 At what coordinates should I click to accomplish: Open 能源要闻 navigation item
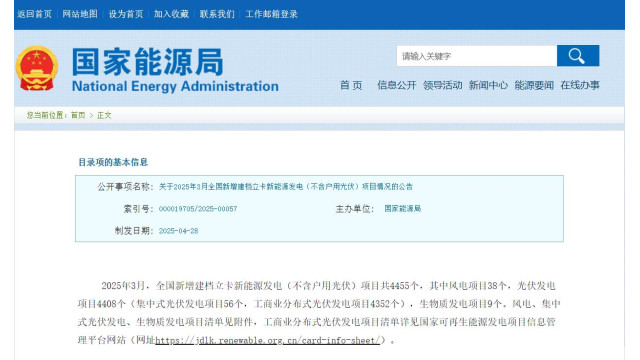pos(534,85)
